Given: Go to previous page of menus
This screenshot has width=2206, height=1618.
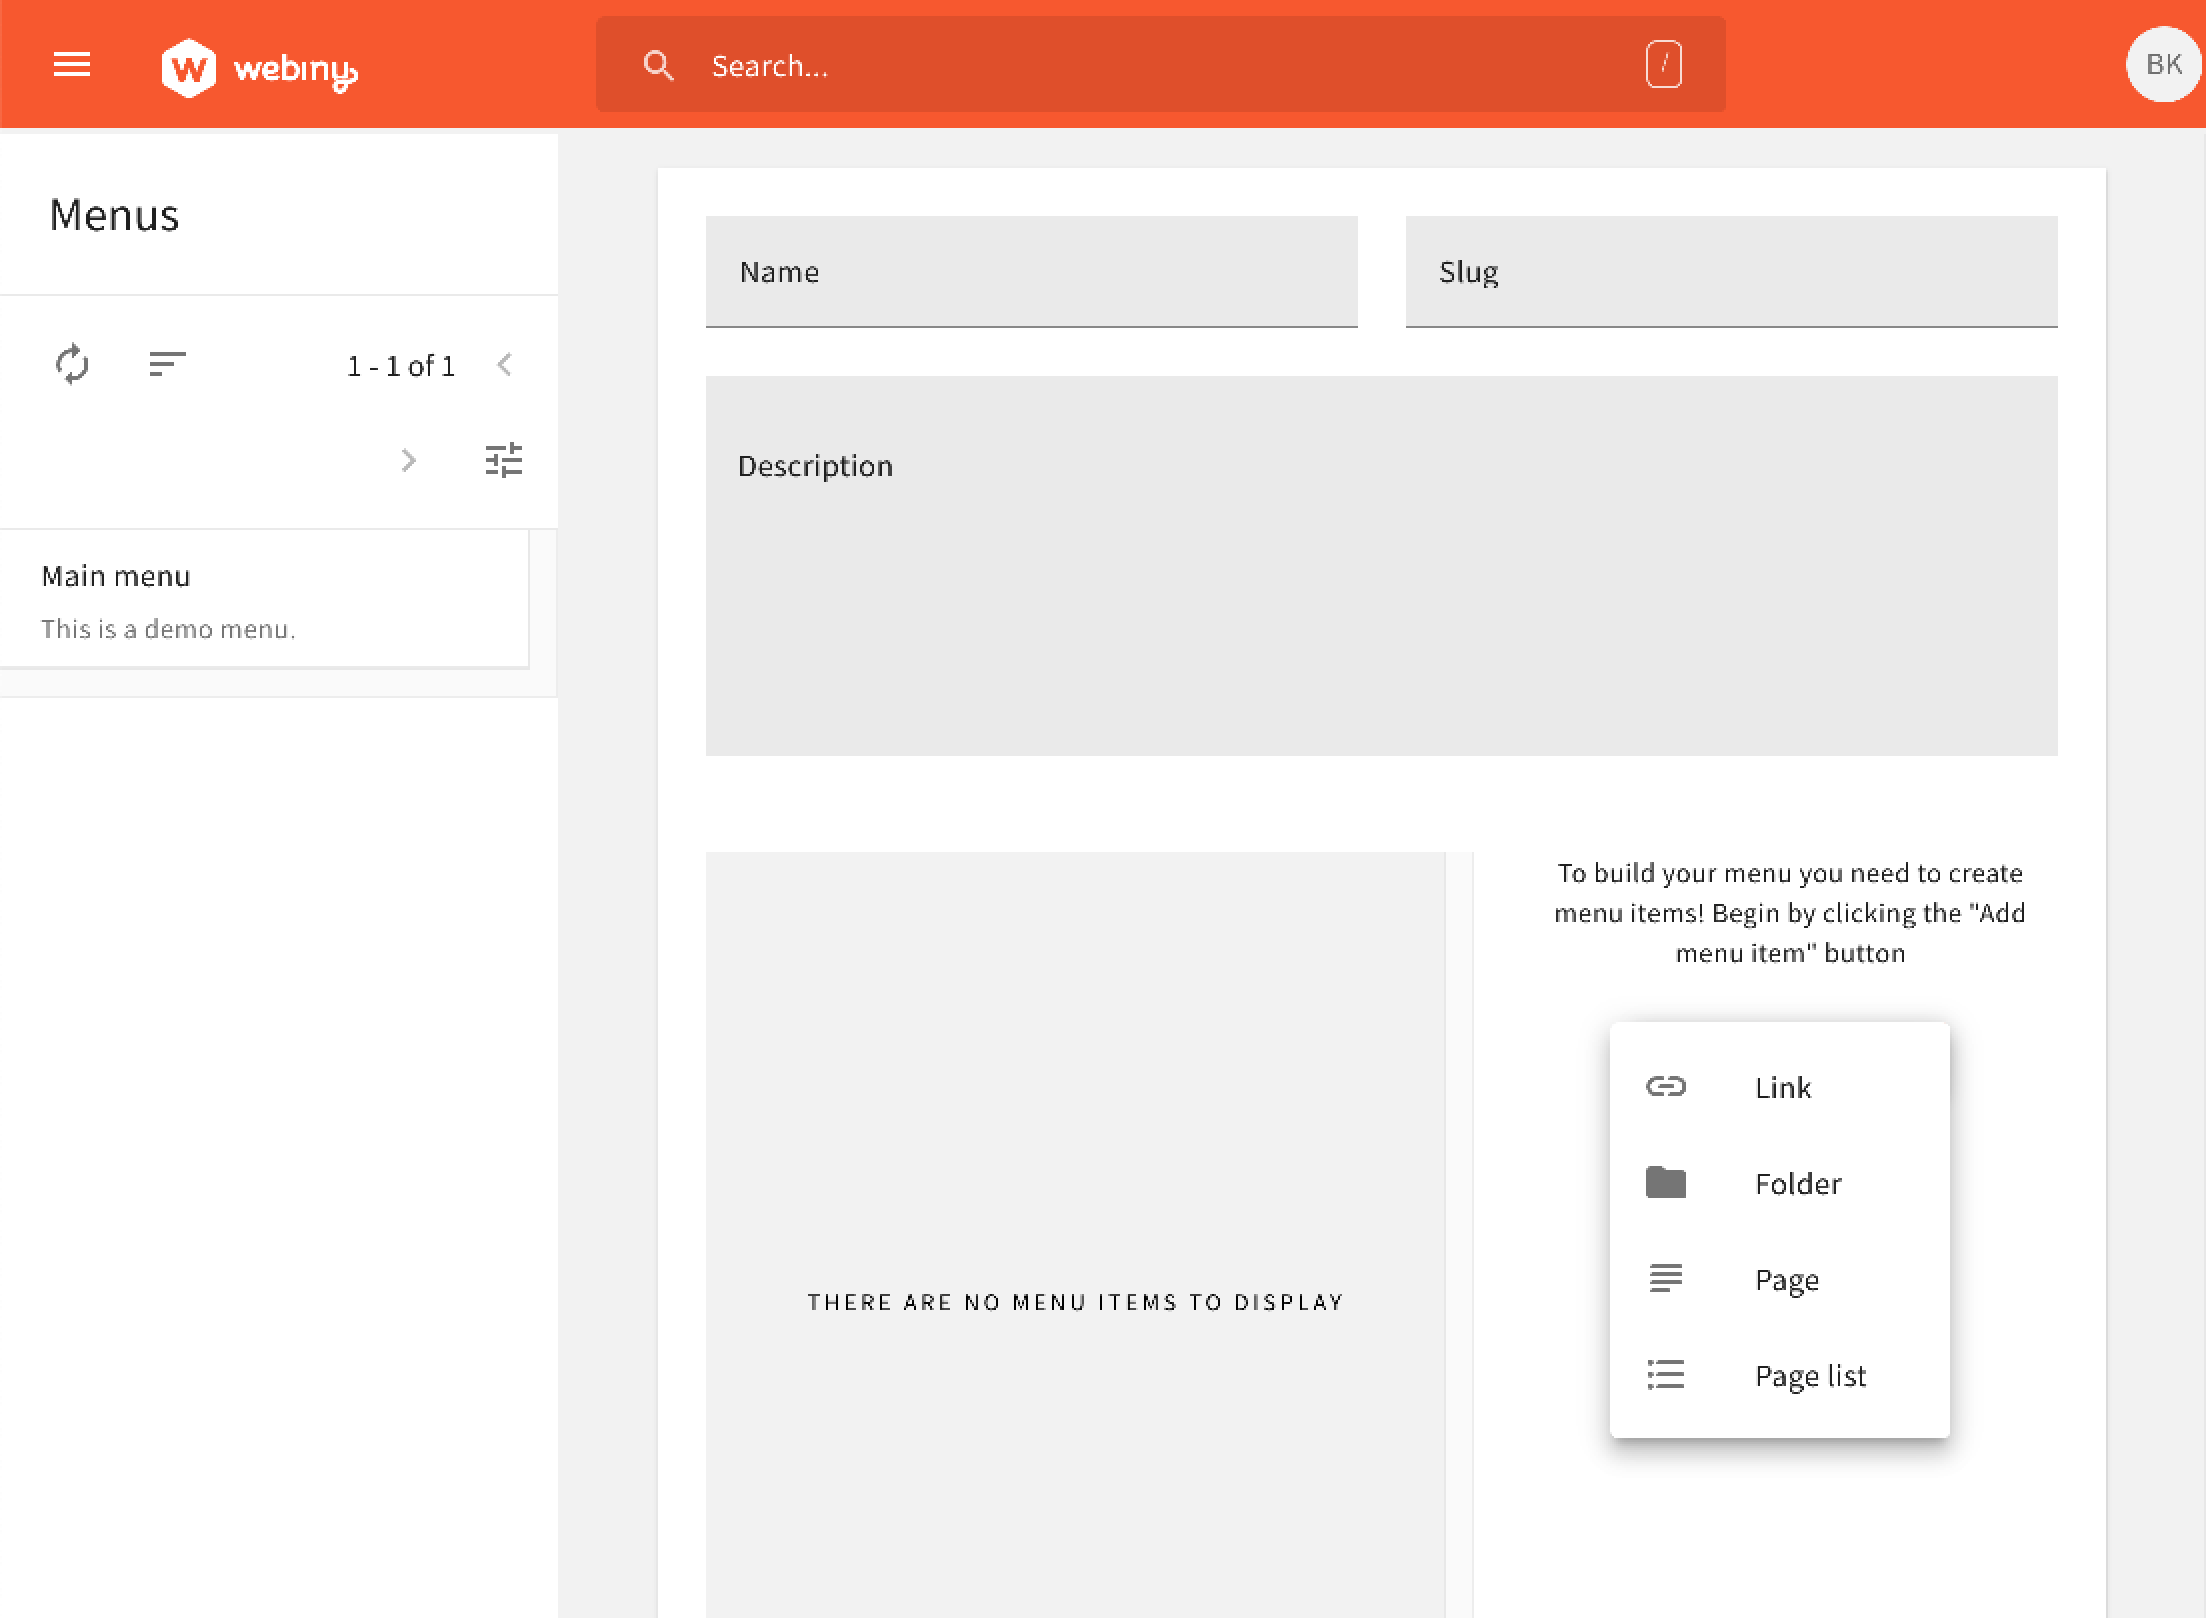Looking at the screenshot, I should coord(505,365).
